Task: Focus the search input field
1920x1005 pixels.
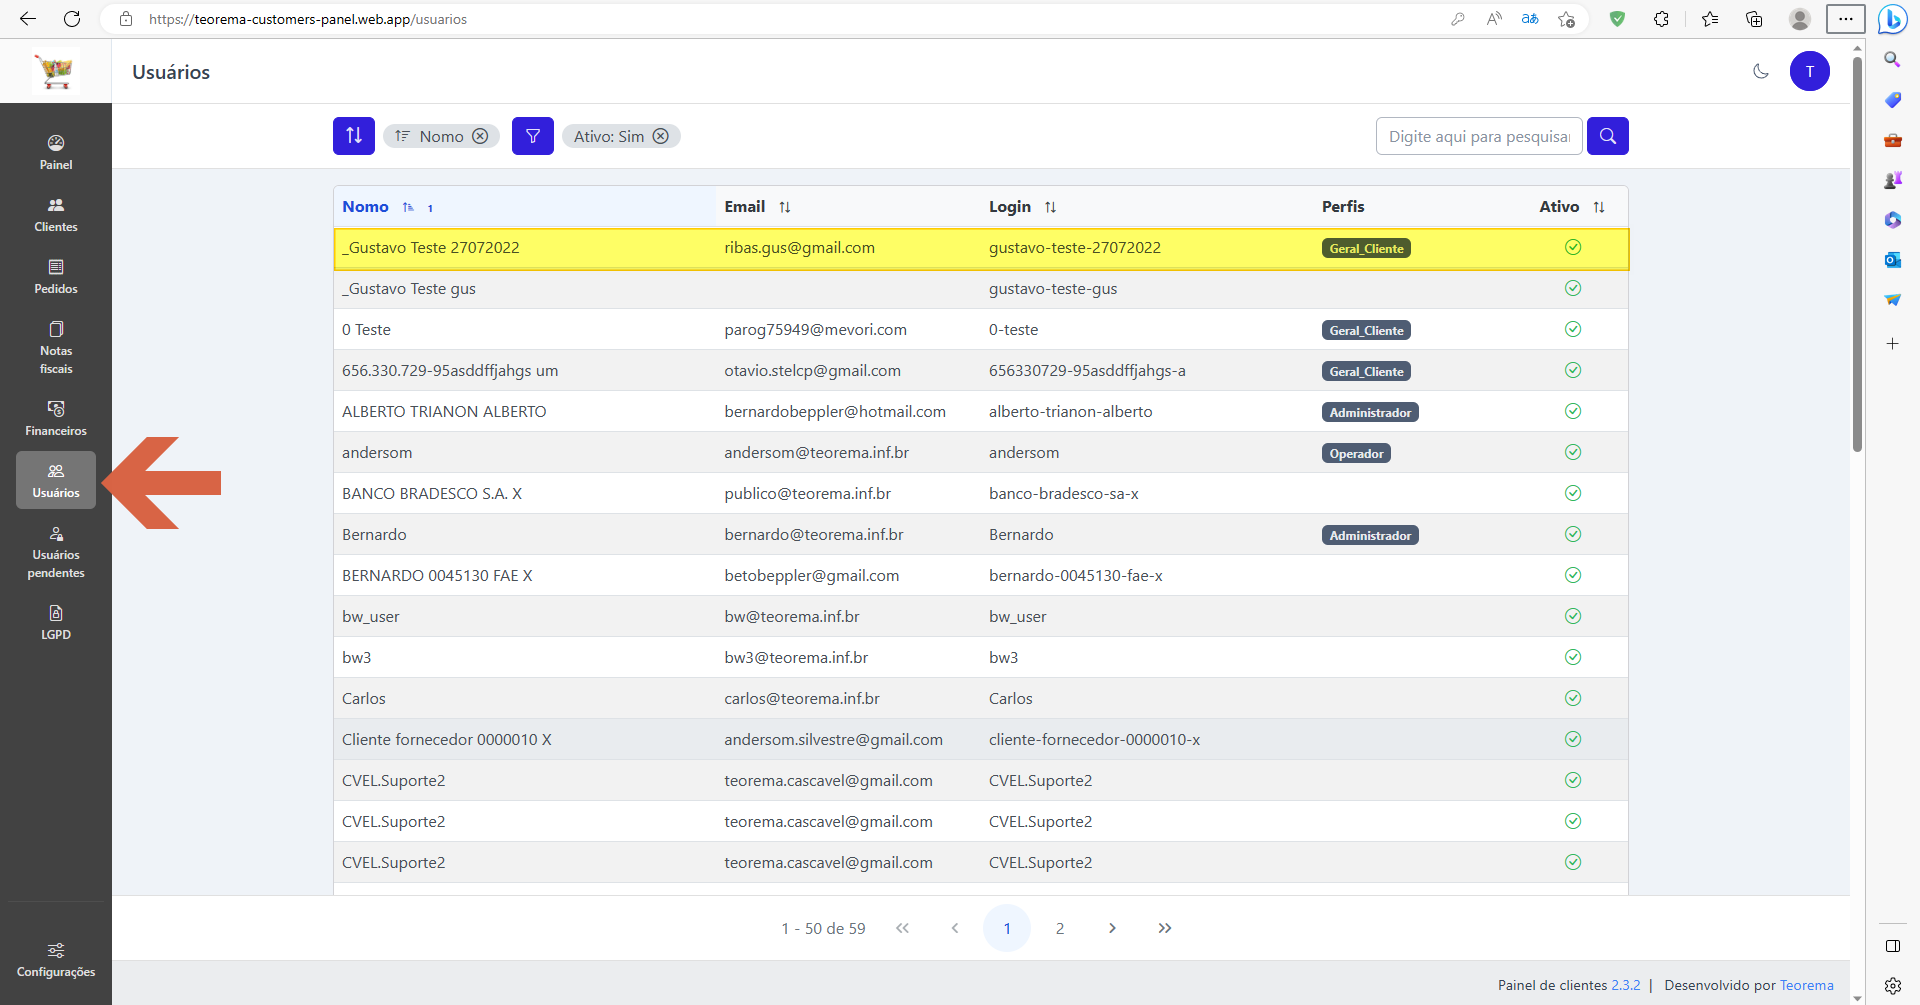Action: 1479,136
